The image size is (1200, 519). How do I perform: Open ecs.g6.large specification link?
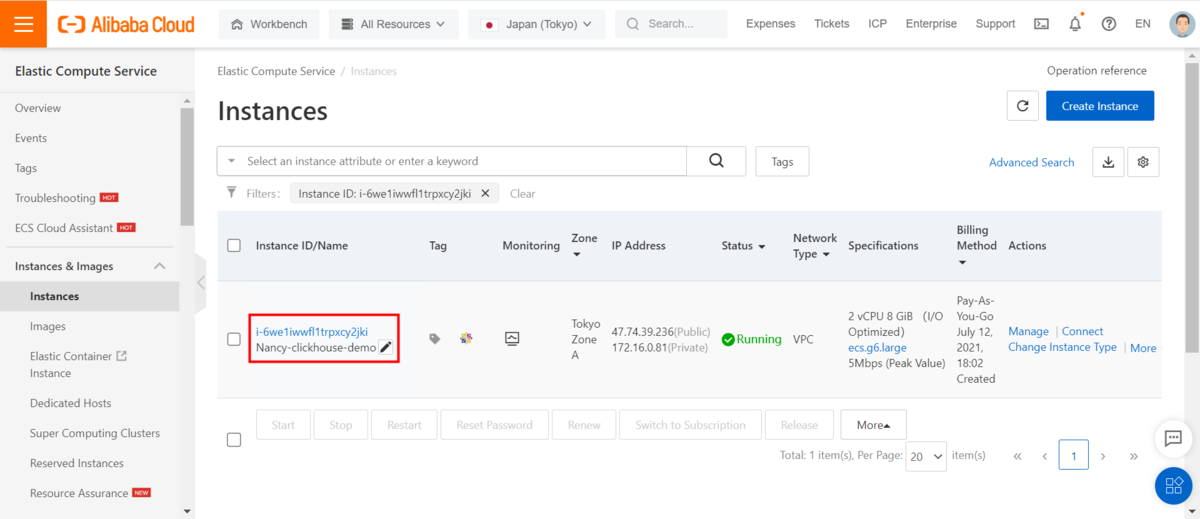(x=878, y=348)
